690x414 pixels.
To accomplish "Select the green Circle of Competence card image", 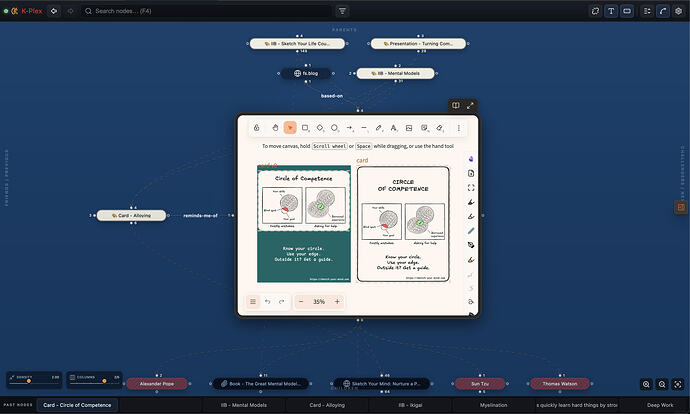I will [304, 223].
